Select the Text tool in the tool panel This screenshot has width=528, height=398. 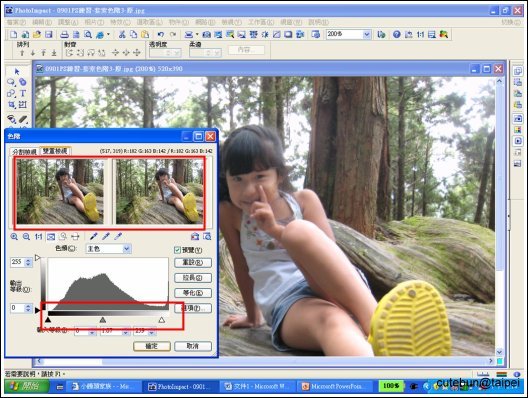23,93
